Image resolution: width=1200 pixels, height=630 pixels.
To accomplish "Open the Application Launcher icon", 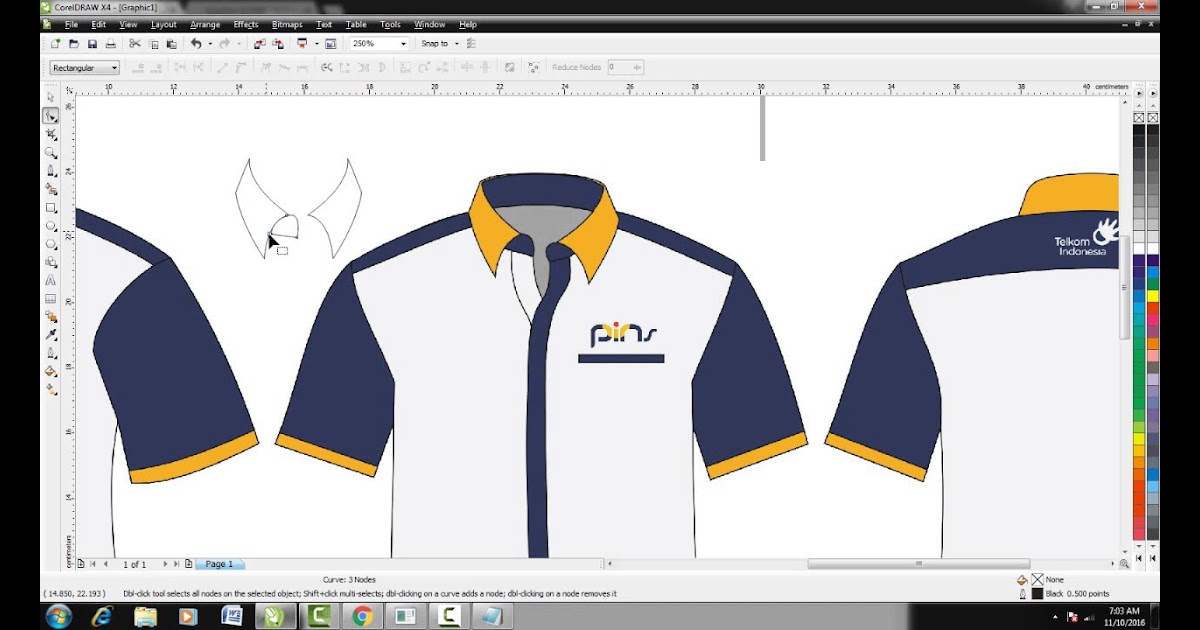I will (301, 44).
